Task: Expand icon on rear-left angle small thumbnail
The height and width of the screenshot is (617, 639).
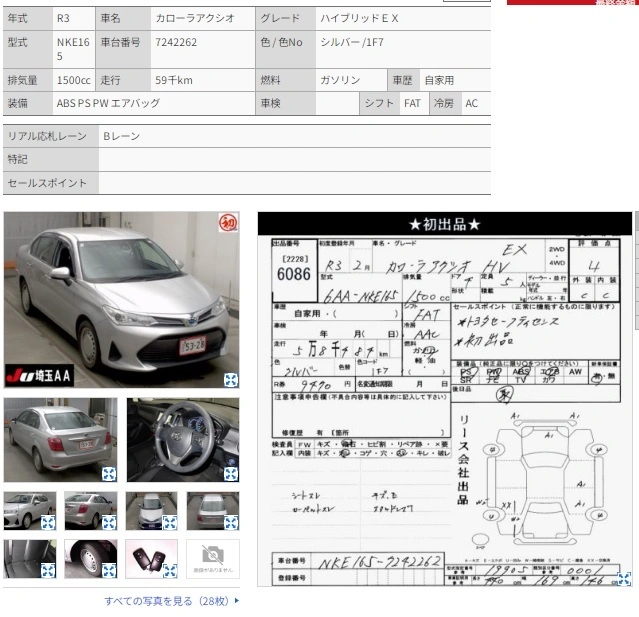Action: point(109,522)
